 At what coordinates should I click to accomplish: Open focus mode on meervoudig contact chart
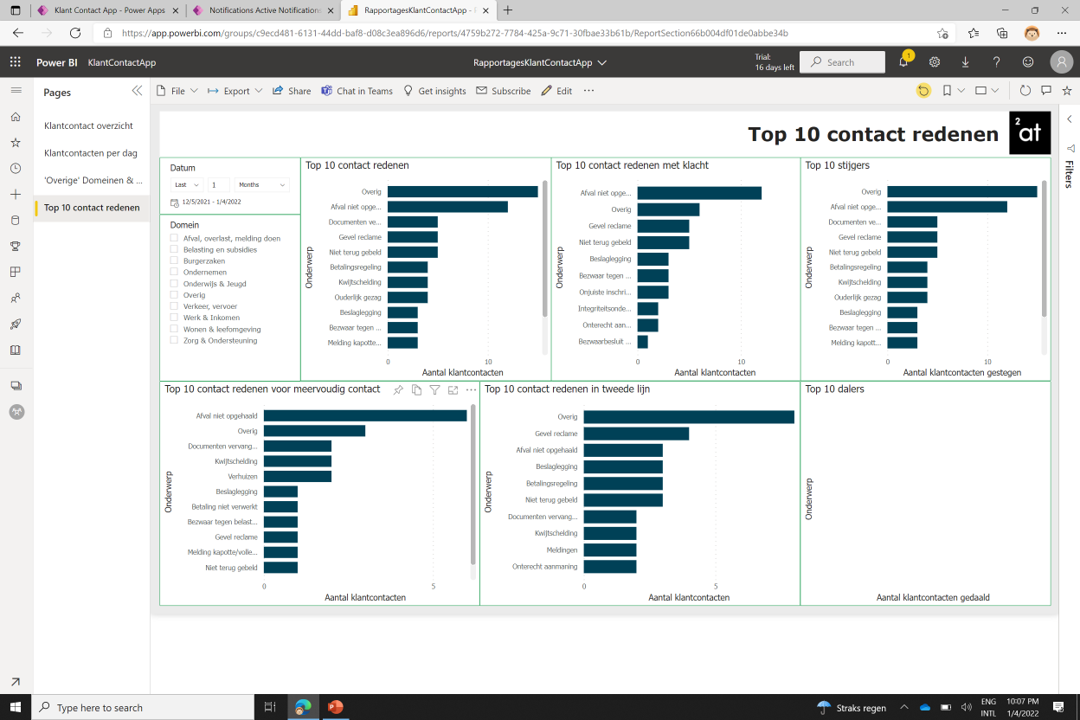(x=453, y=390)
